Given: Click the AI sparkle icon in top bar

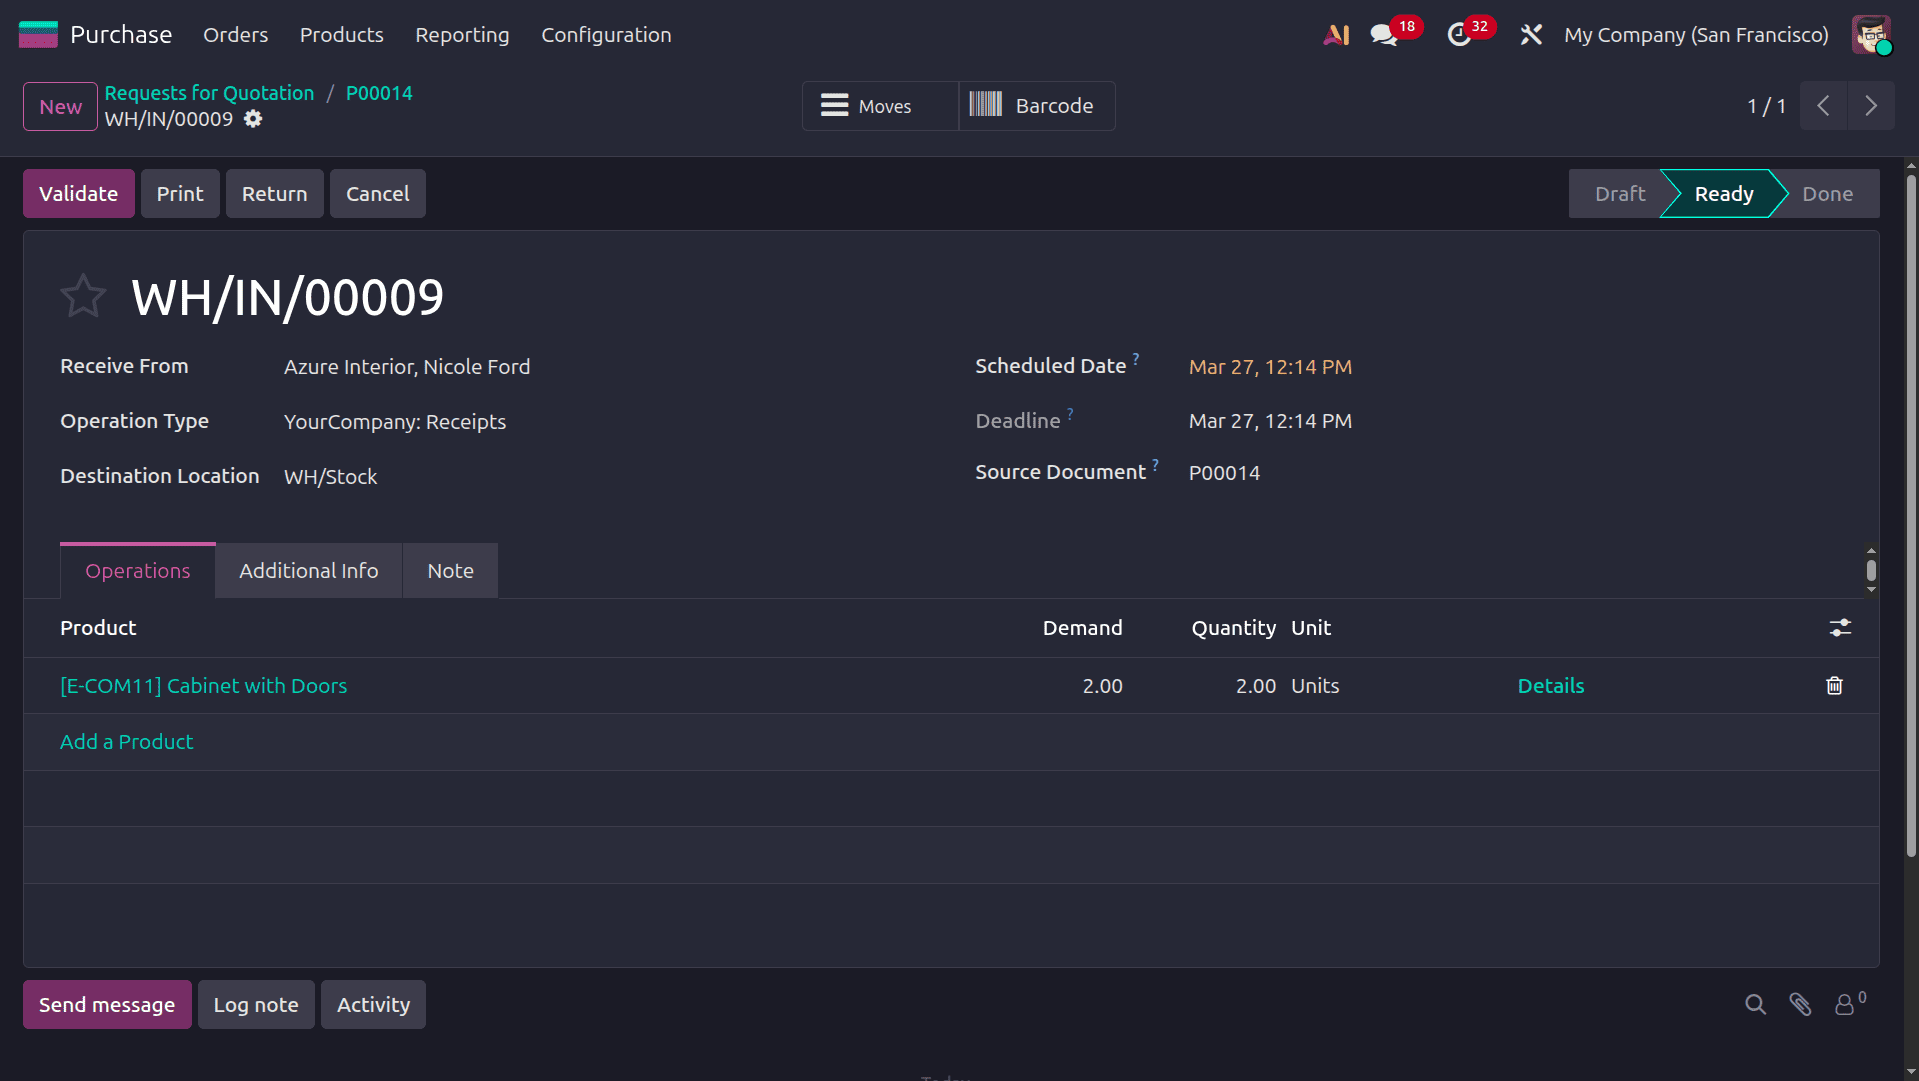Looking at the screenshot, I should [1336, 34].
